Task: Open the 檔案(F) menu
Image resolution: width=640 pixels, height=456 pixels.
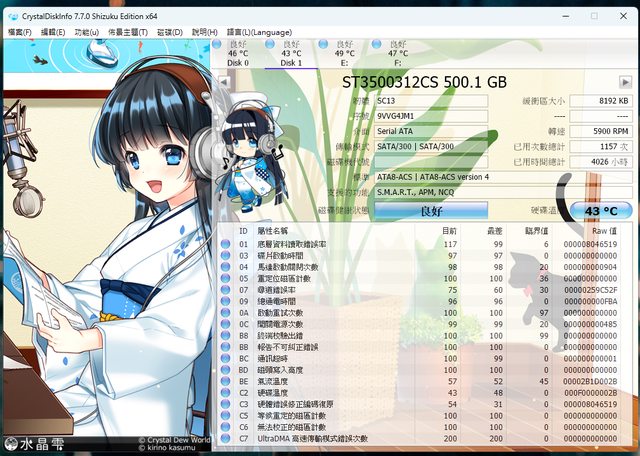Action: coord(19,33)
